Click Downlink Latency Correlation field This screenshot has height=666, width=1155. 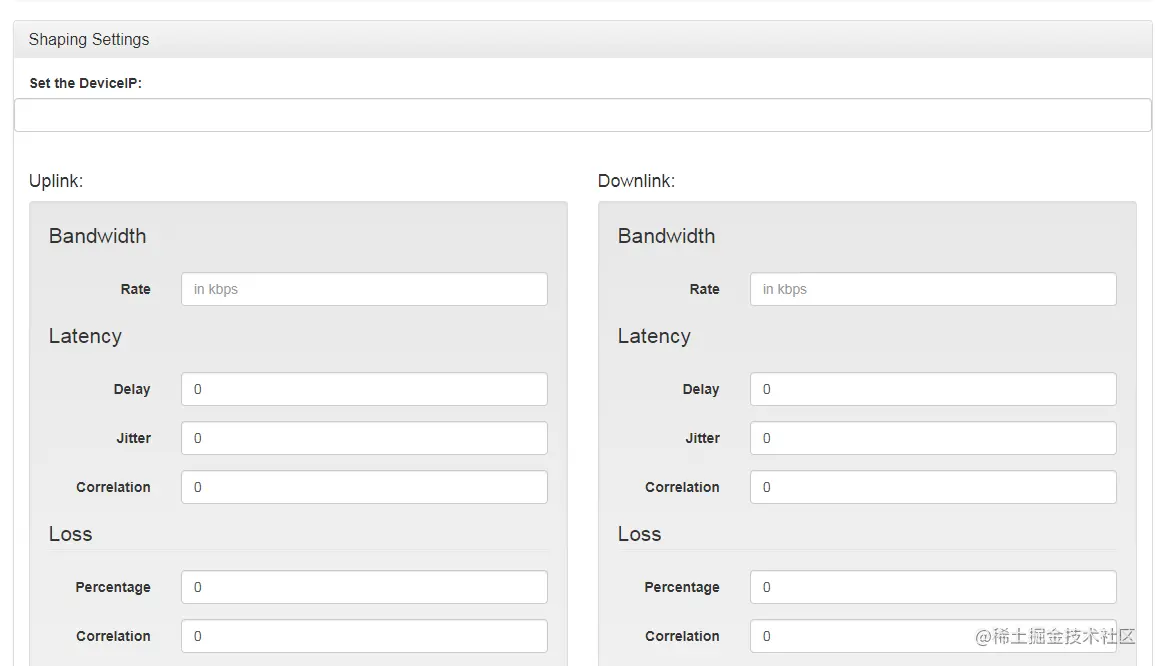pos(932,487)
